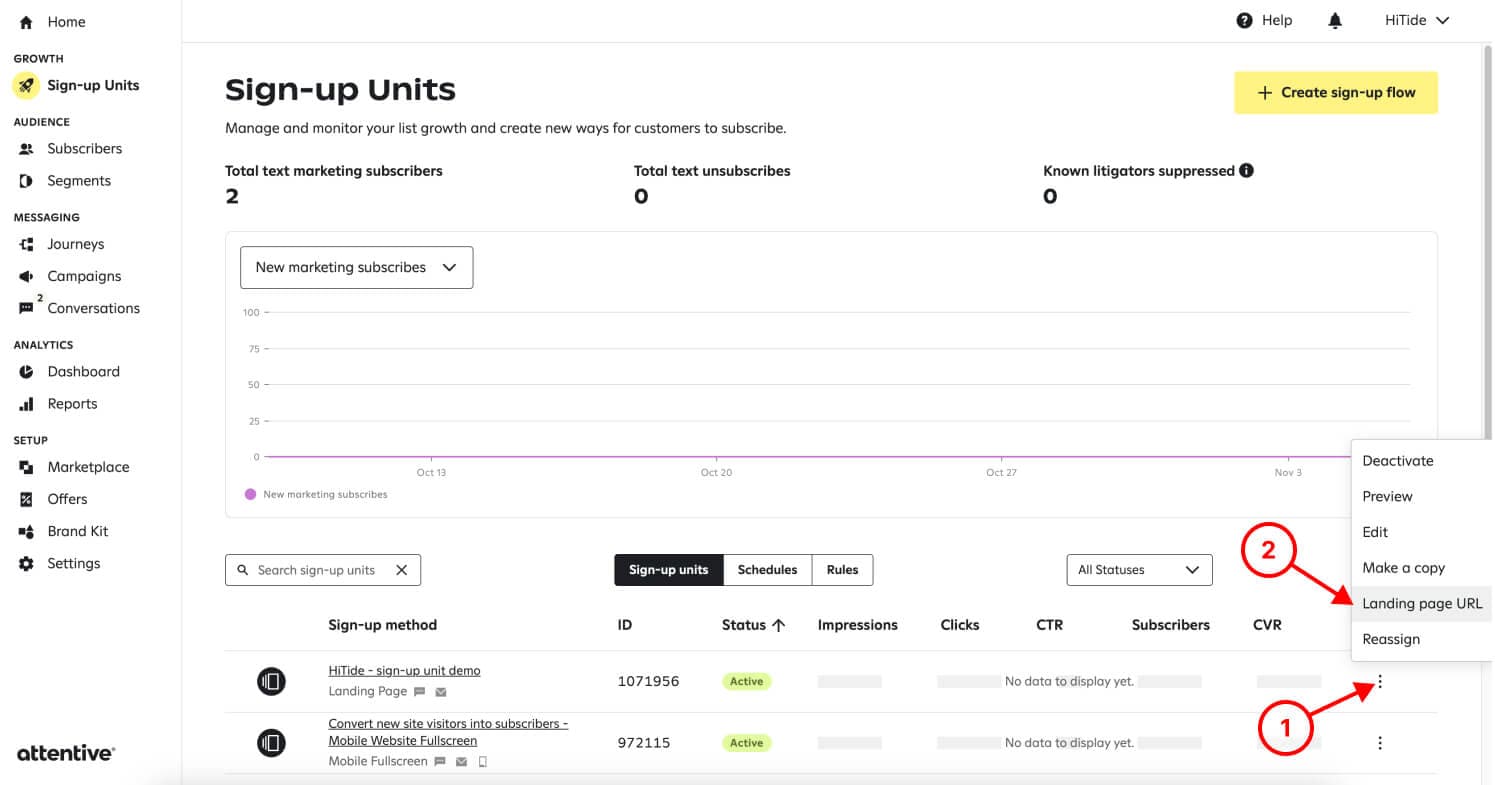
Task: Click the Active badge for unit 972115
Action: [x=746, y=743]
